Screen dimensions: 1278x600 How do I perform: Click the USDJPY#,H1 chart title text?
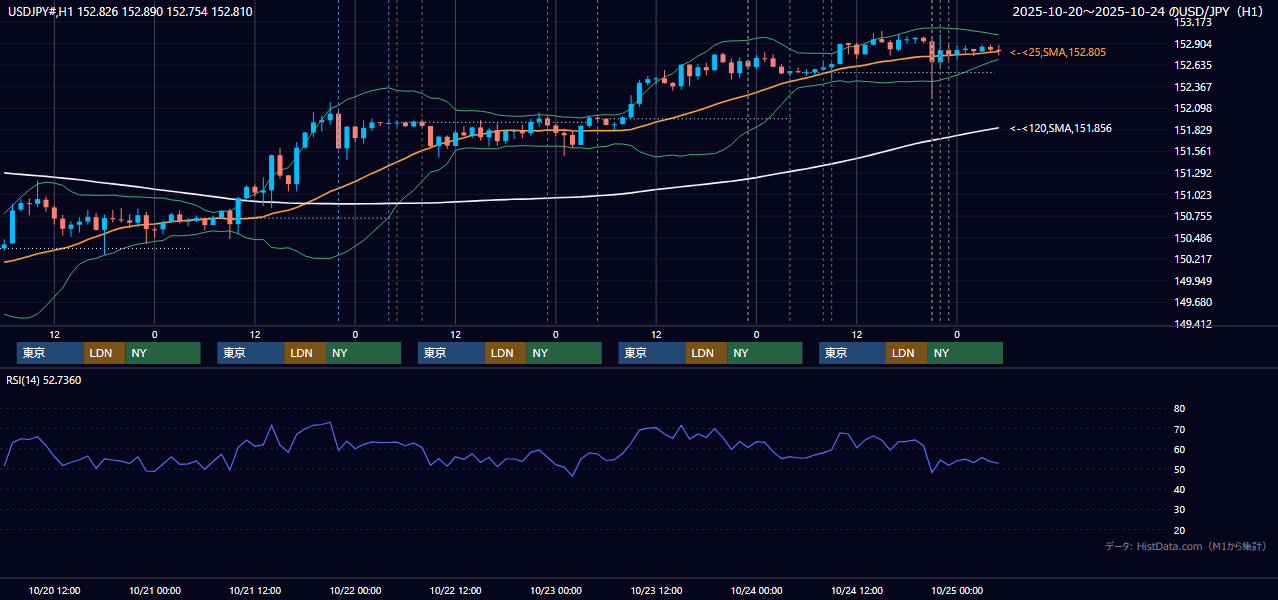[129, 12]
